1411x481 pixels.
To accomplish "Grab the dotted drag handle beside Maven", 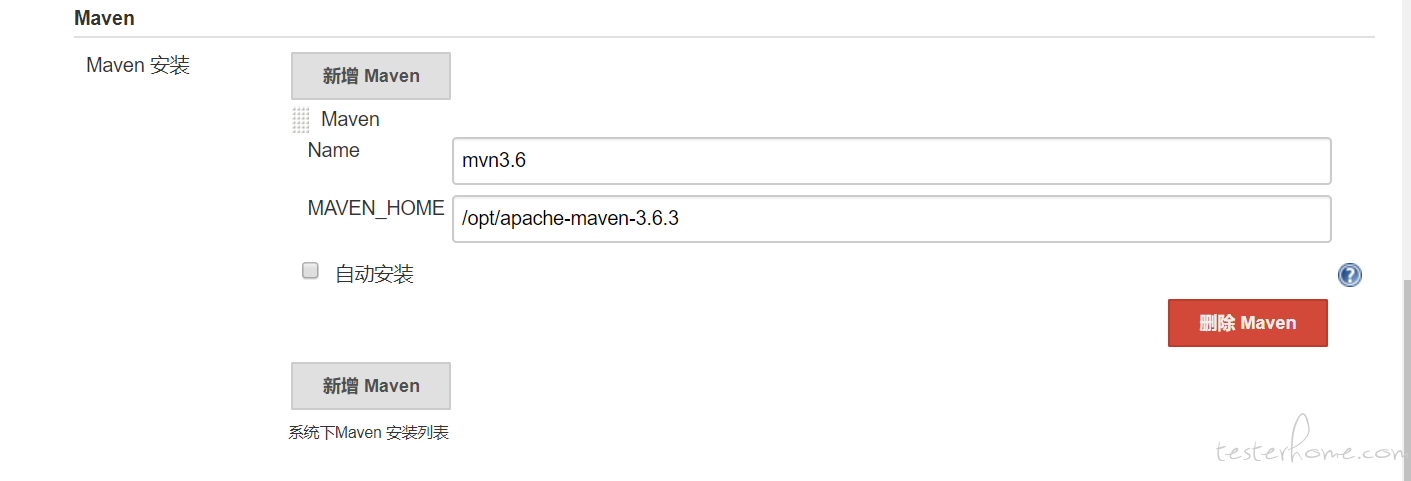I will 301,120.
